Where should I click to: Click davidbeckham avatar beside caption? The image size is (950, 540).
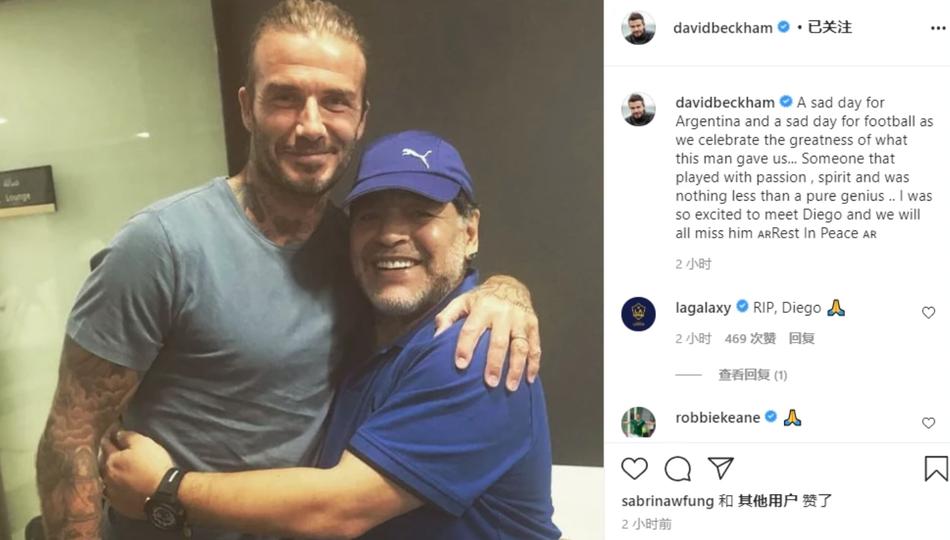638,109
